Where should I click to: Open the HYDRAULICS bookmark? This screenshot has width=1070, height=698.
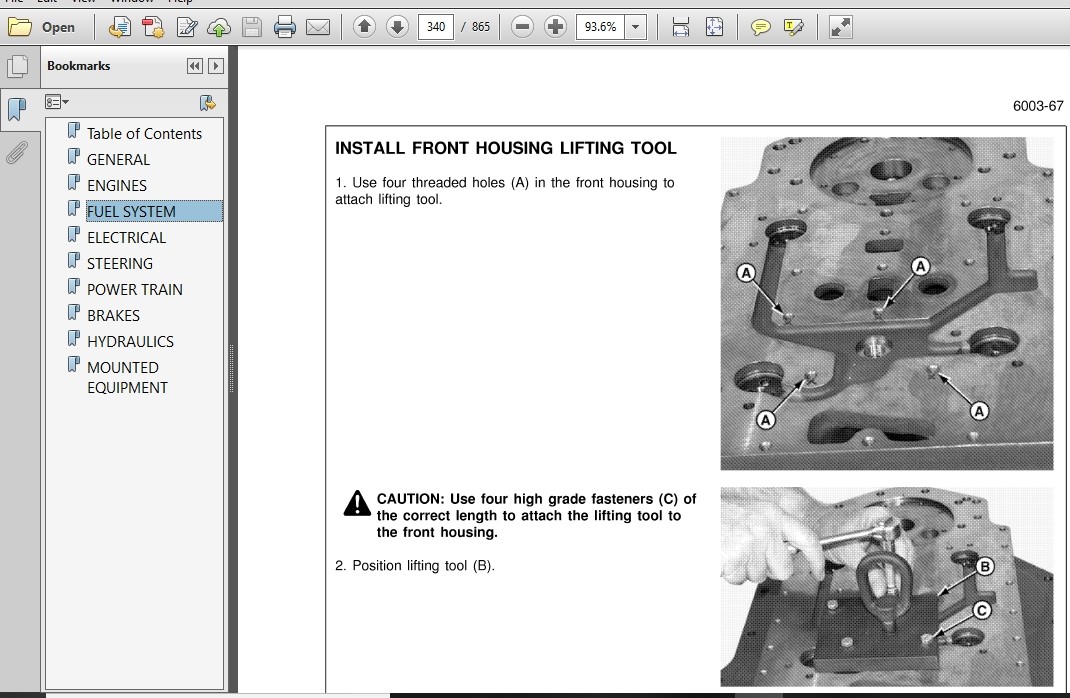130,341
